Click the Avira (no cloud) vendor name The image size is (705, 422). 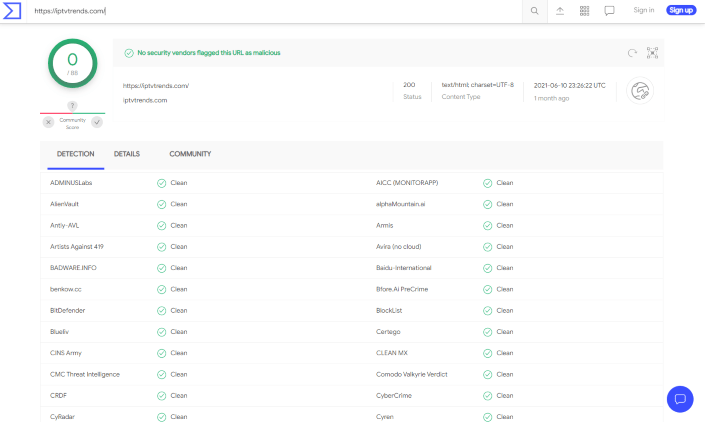(399, 246)
